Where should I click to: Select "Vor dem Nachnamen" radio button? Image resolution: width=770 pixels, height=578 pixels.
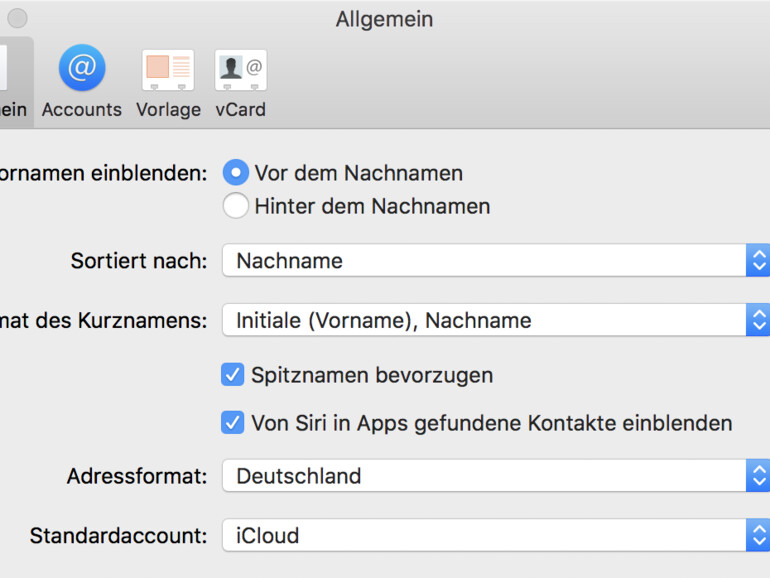(235, 173)
